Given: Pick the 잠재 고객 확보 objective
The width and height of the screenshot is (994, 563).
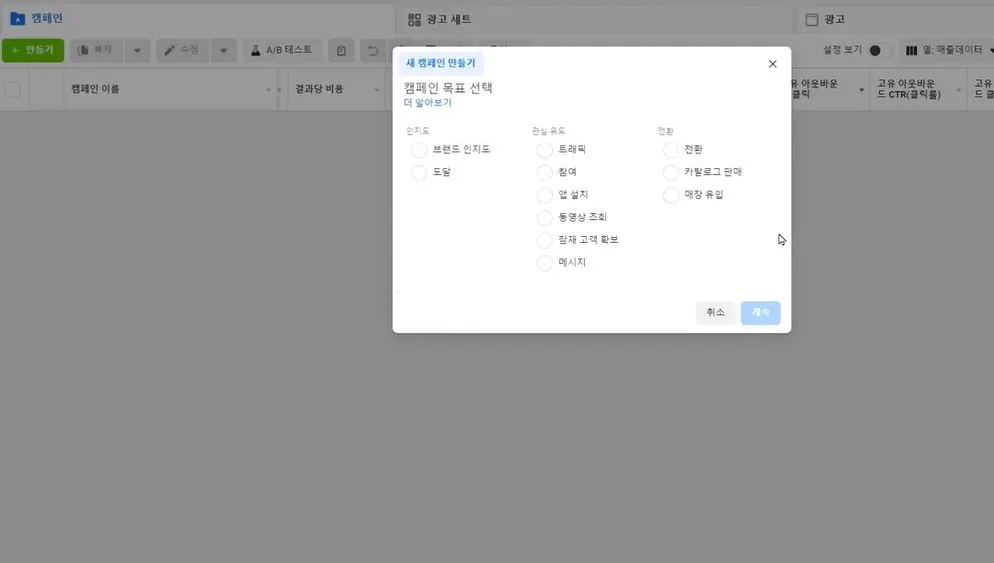Looking at the screenshot, I should [x=544, y=240].
